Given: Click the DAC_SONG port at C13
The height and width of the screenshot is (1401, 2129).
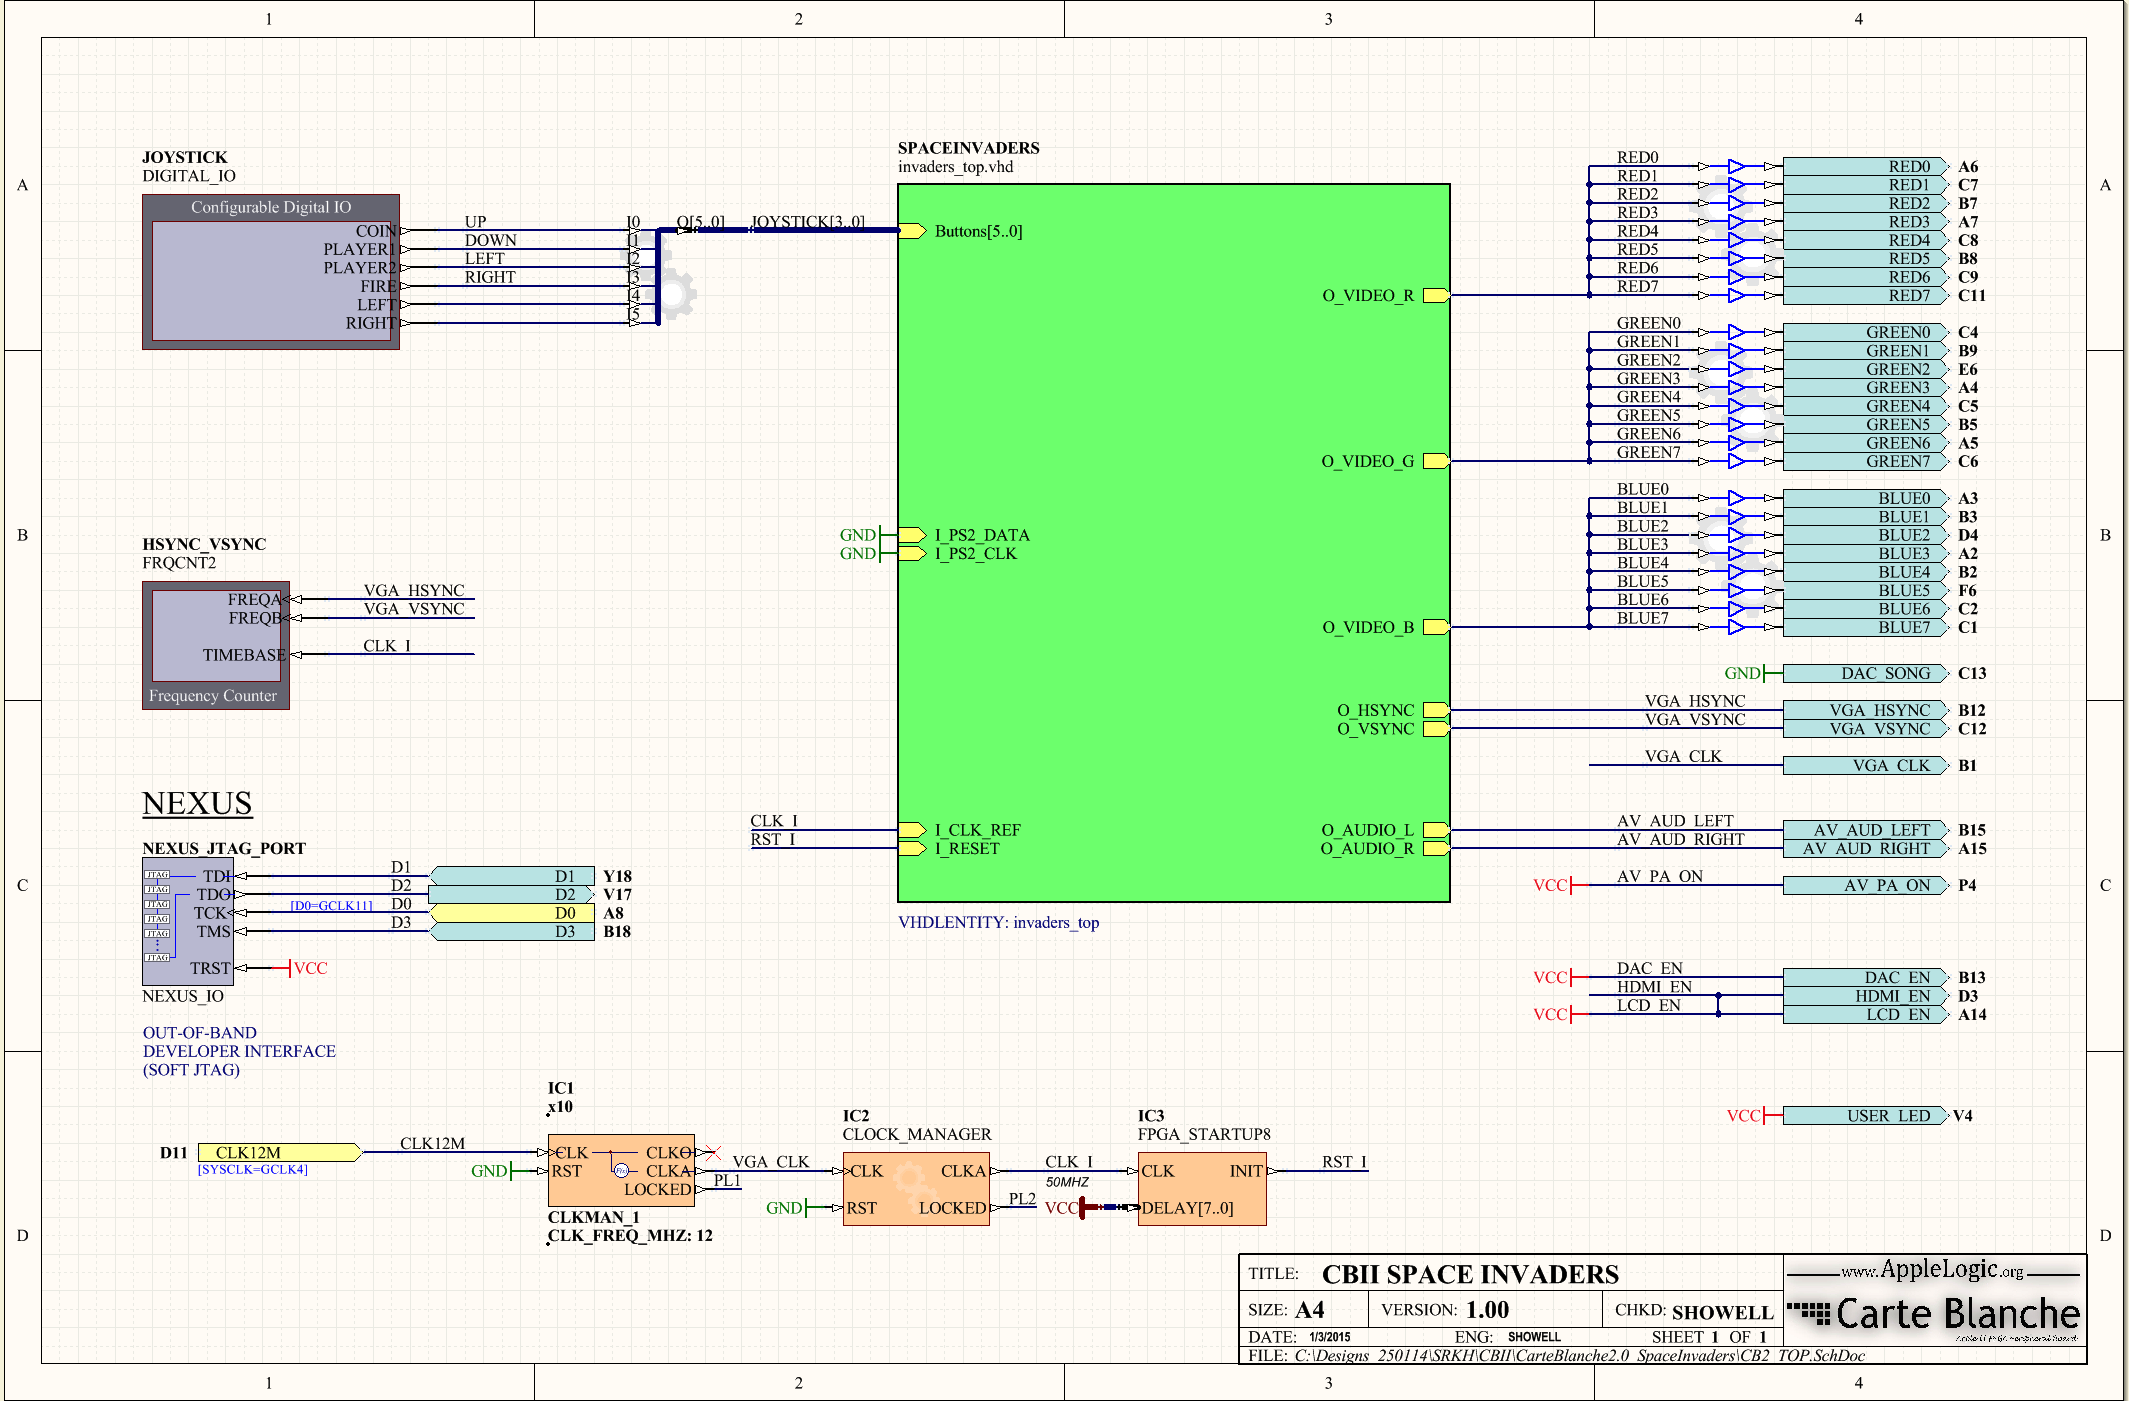Looking at the screenshot, I should click(1866, 673).
